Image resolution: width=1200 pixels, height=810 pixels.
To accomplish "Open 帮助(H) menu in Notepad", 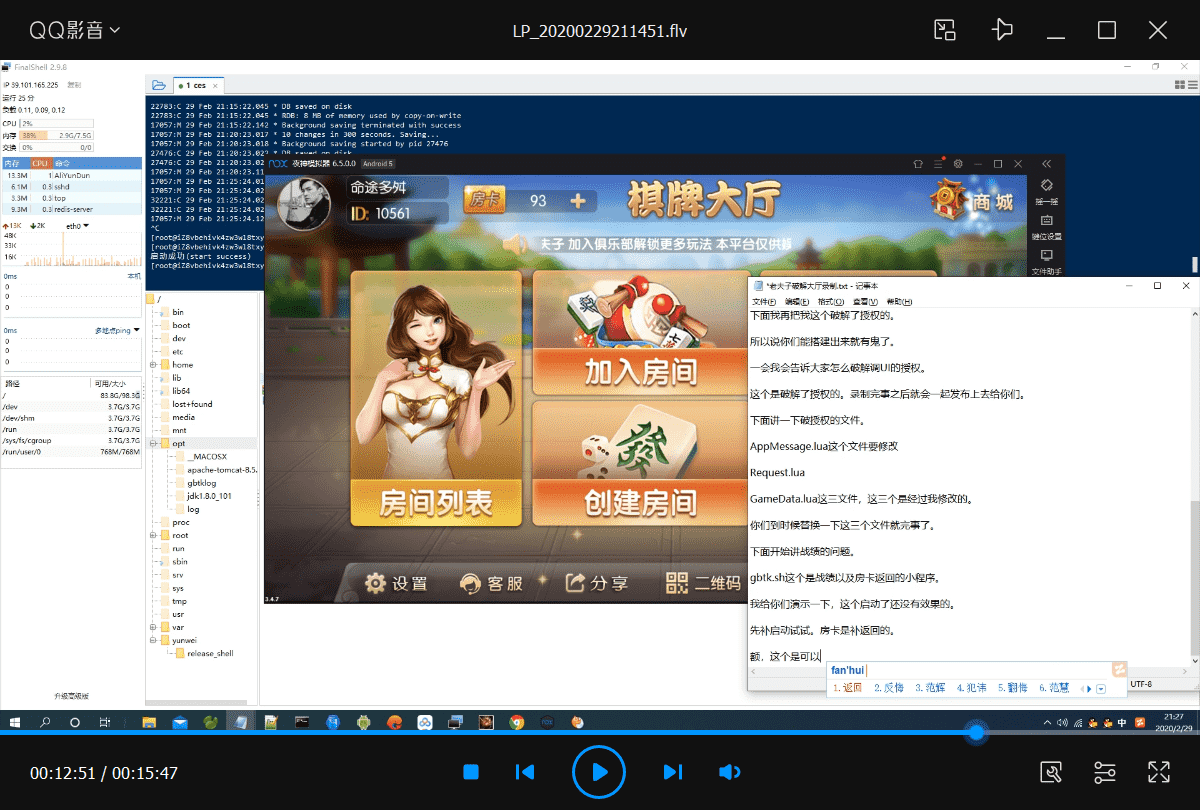I will pyautogui.click(x=899, y=301).
